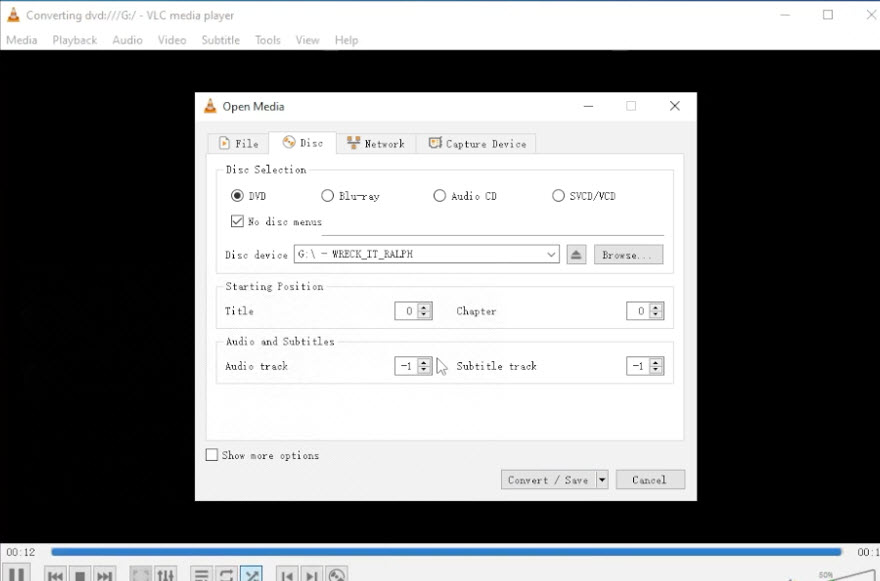The height and width of the screenshot is (581, 880).
Task: Open the Playback menu
Action: tap(75, 40)
